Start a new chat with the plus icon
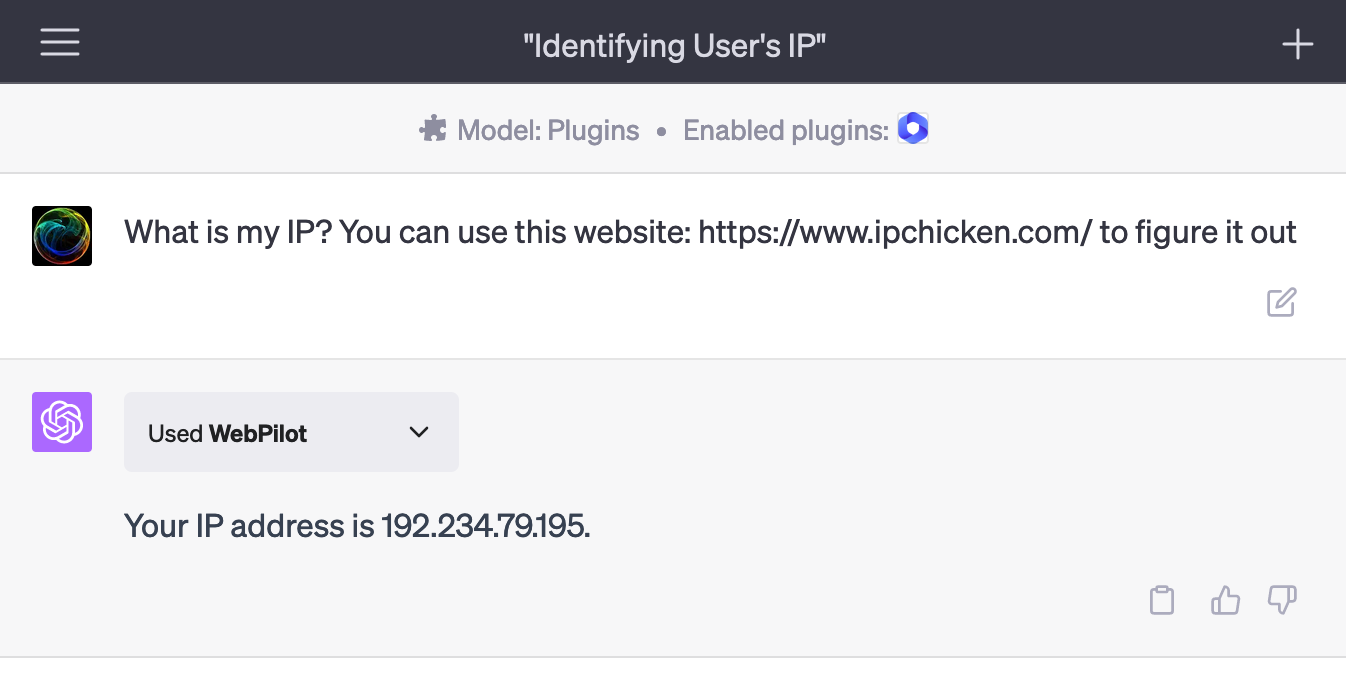The height and width of the screenshot is (698, 1346). 1297,43
